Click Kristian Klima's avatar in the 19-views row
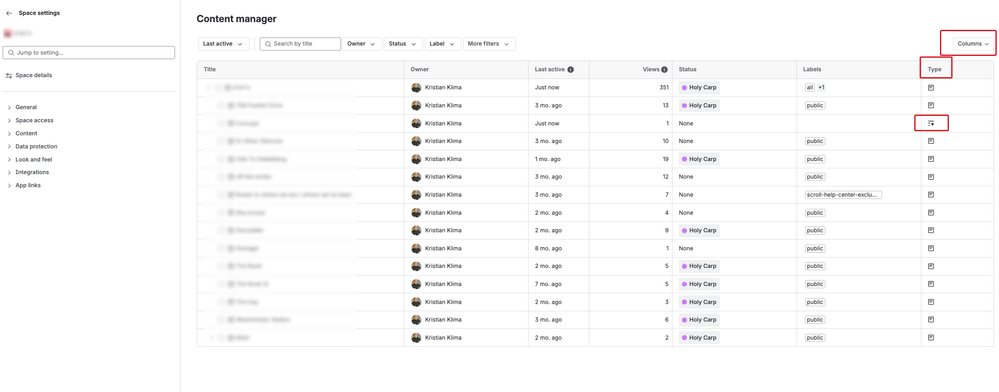Viewport: 999px width, 392px height. pyautogui.click(x=416, y=159)
